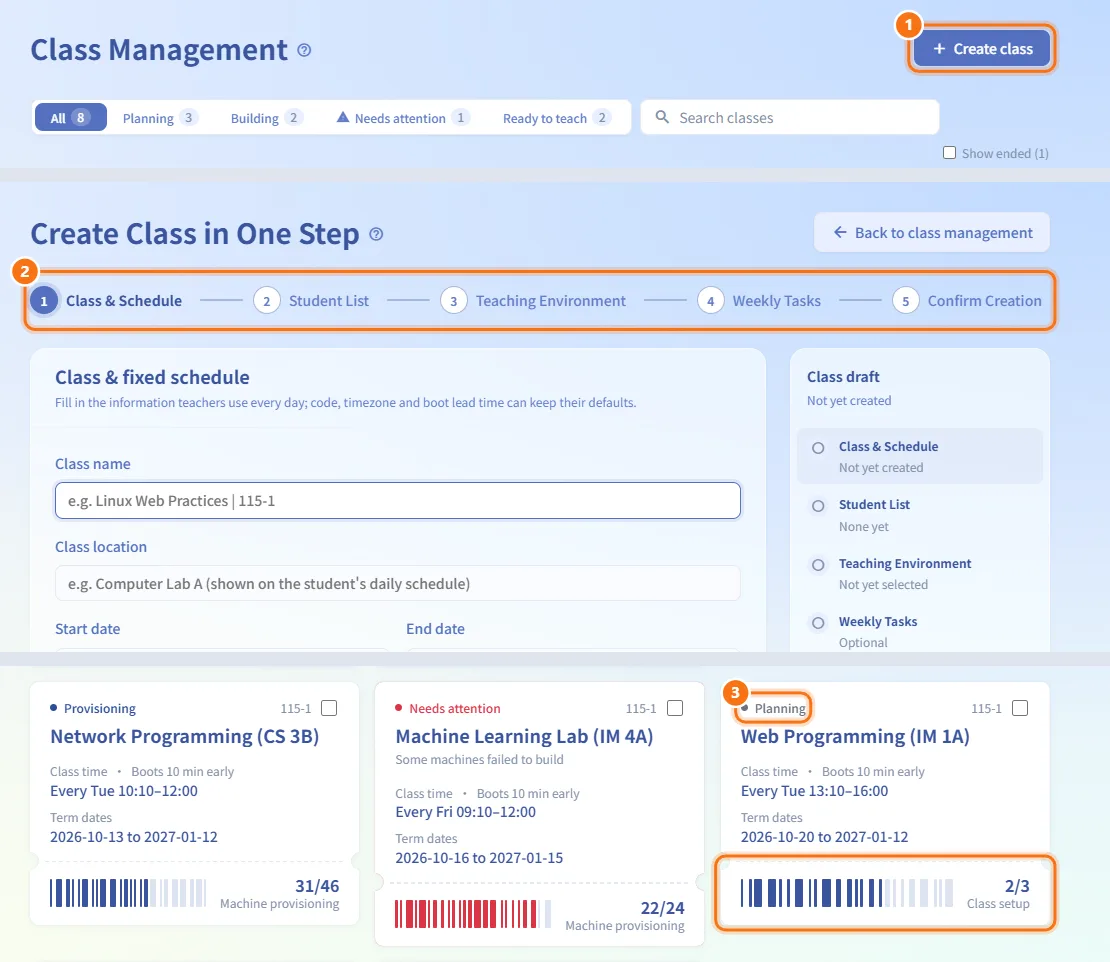
Task: Go to step 4 Weekly Tasks
Action: point(759,301)
